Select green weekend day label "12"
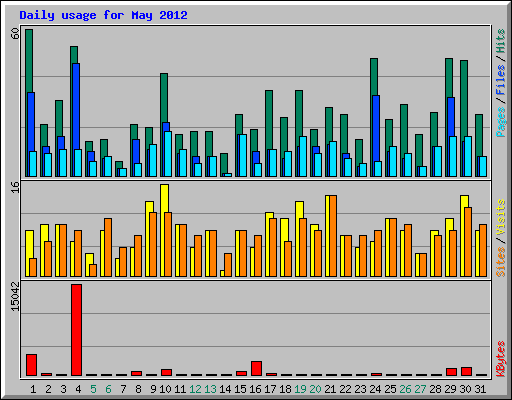This screenshot has width=512, height=400. (x=195, y=389)
